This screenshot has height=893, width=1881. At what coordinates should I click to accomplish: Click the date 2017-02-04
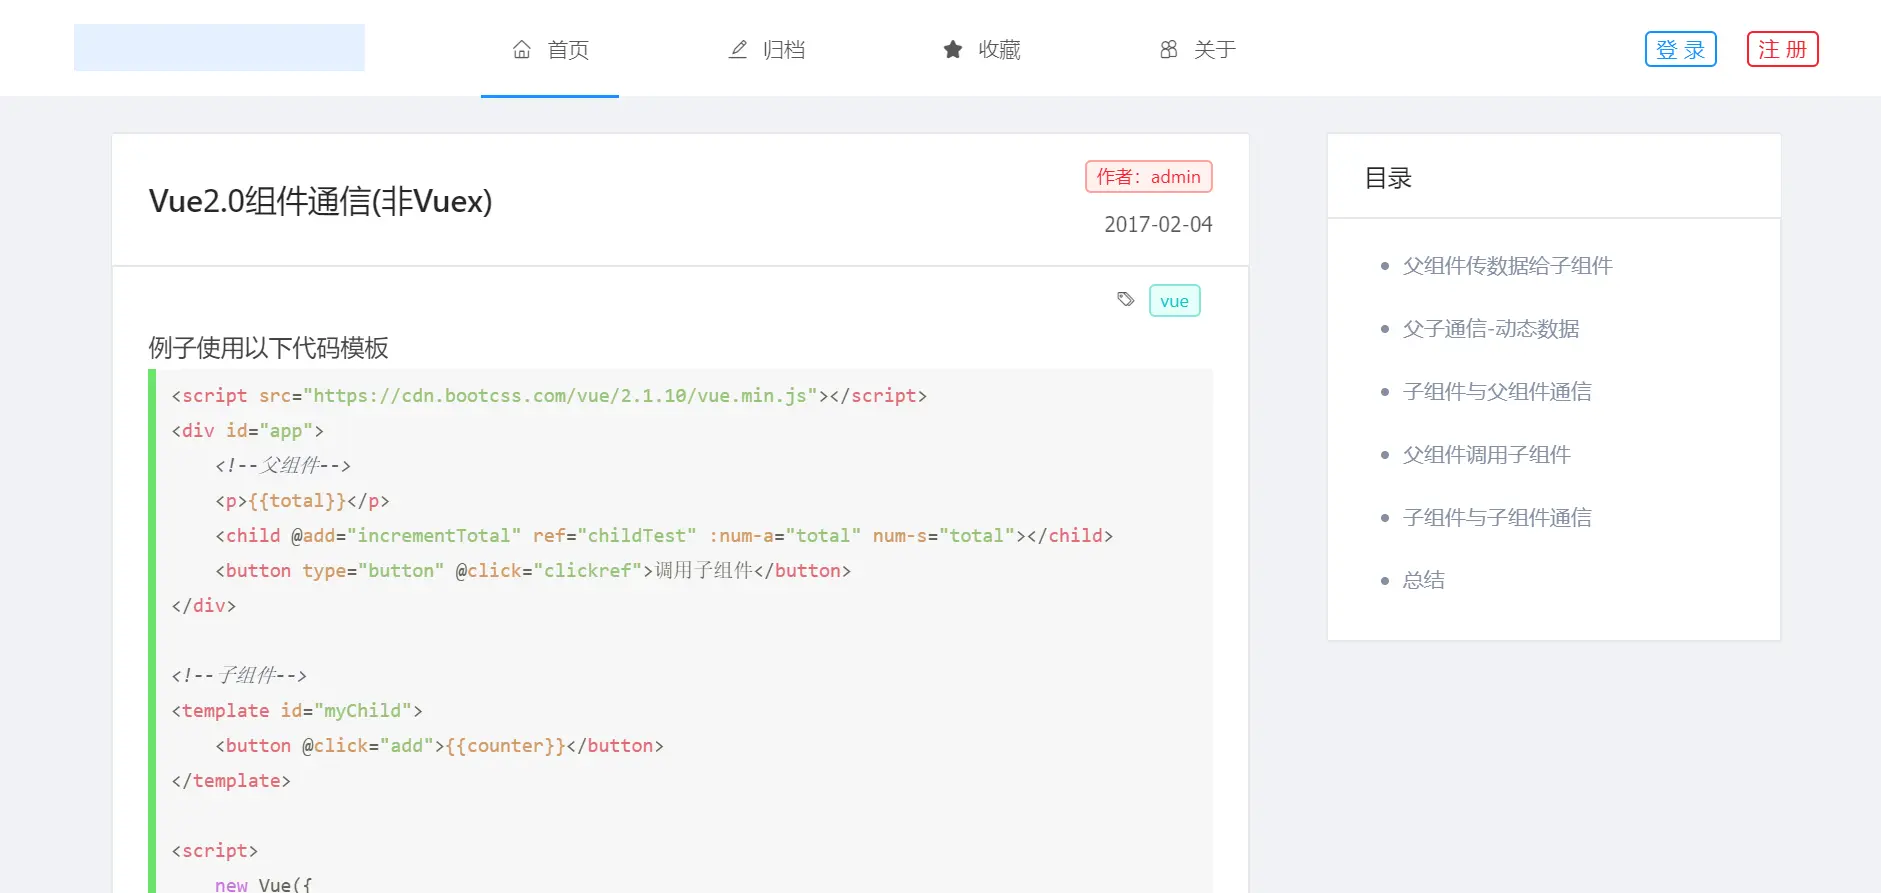click(1158, 224)
